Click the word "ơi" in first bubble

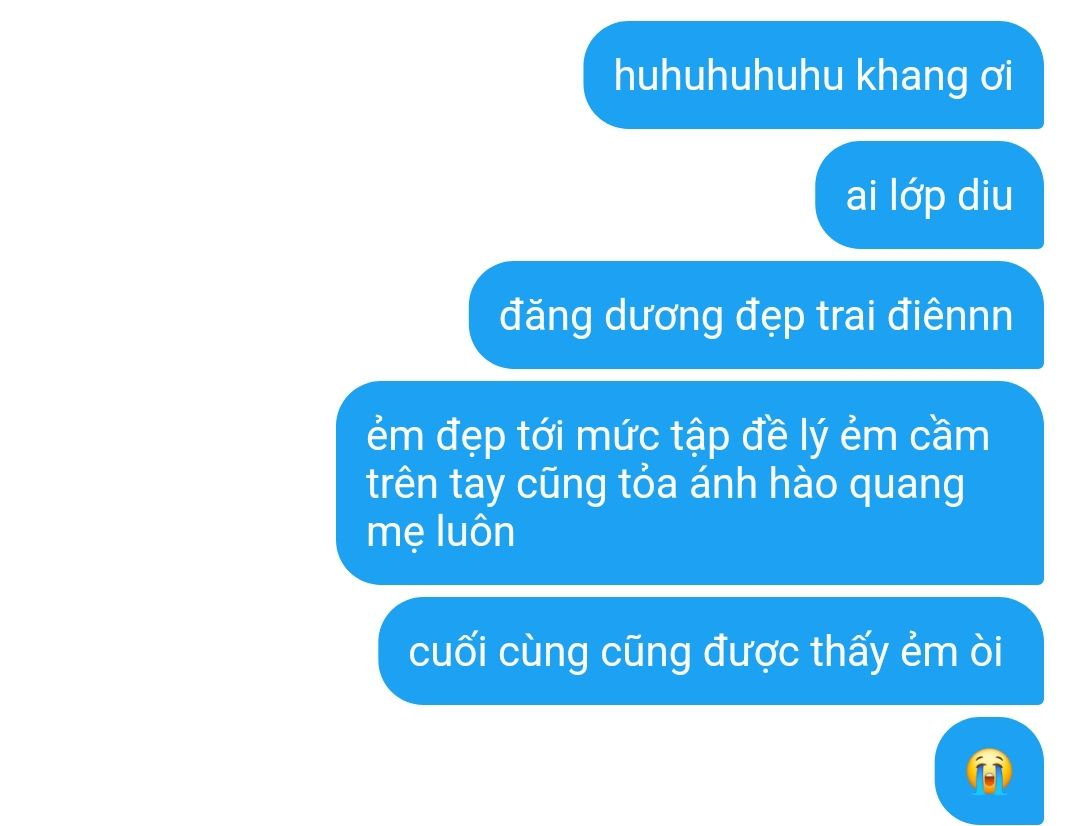[997, 76]
